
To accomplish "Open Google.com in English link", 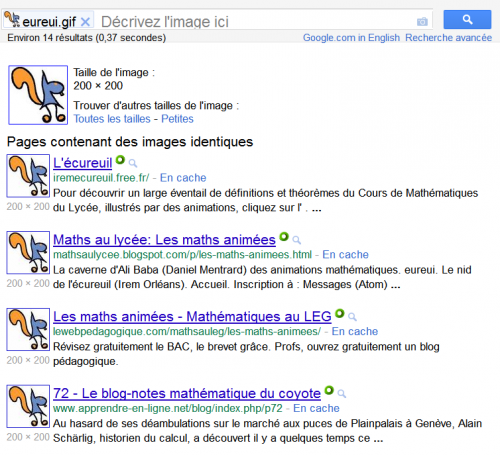I will (x=351, y=38).
